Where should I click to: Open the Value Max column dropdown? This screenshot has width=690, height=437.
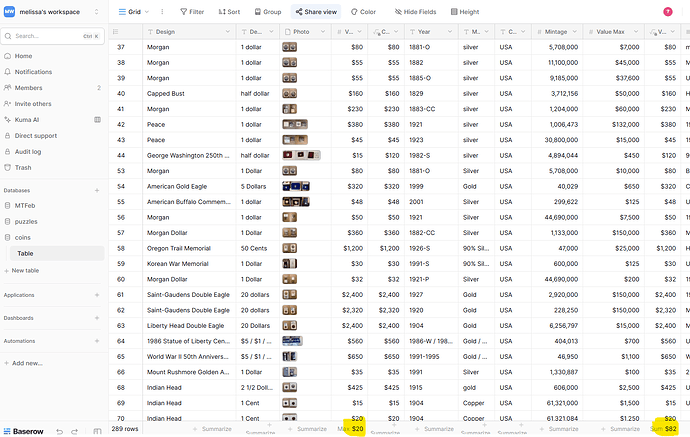pyautogui.click(x=636, y=32)
